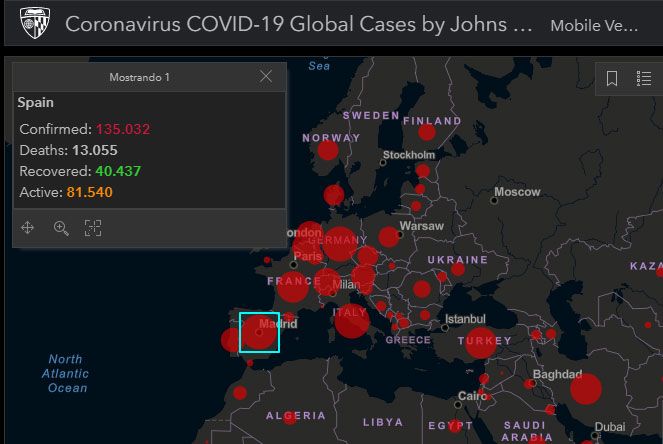Select the France case circle

pos(292,287)
